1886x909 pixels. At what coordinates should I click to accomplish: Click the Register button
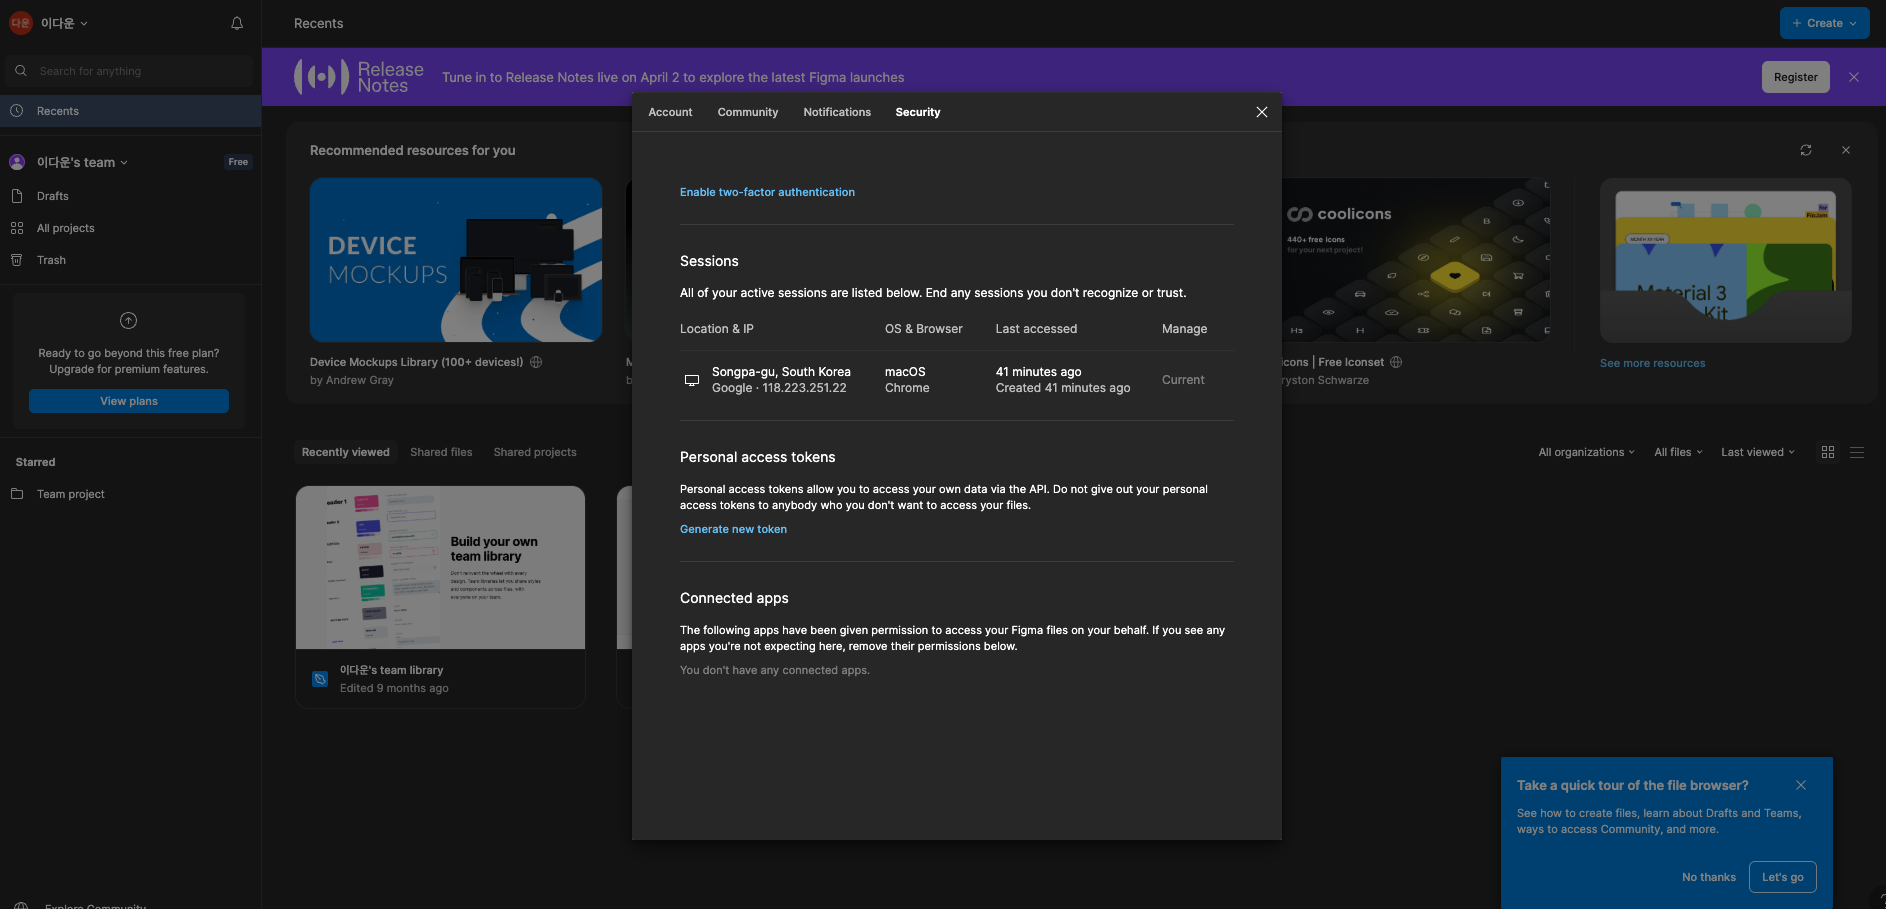coord(1795,77)
